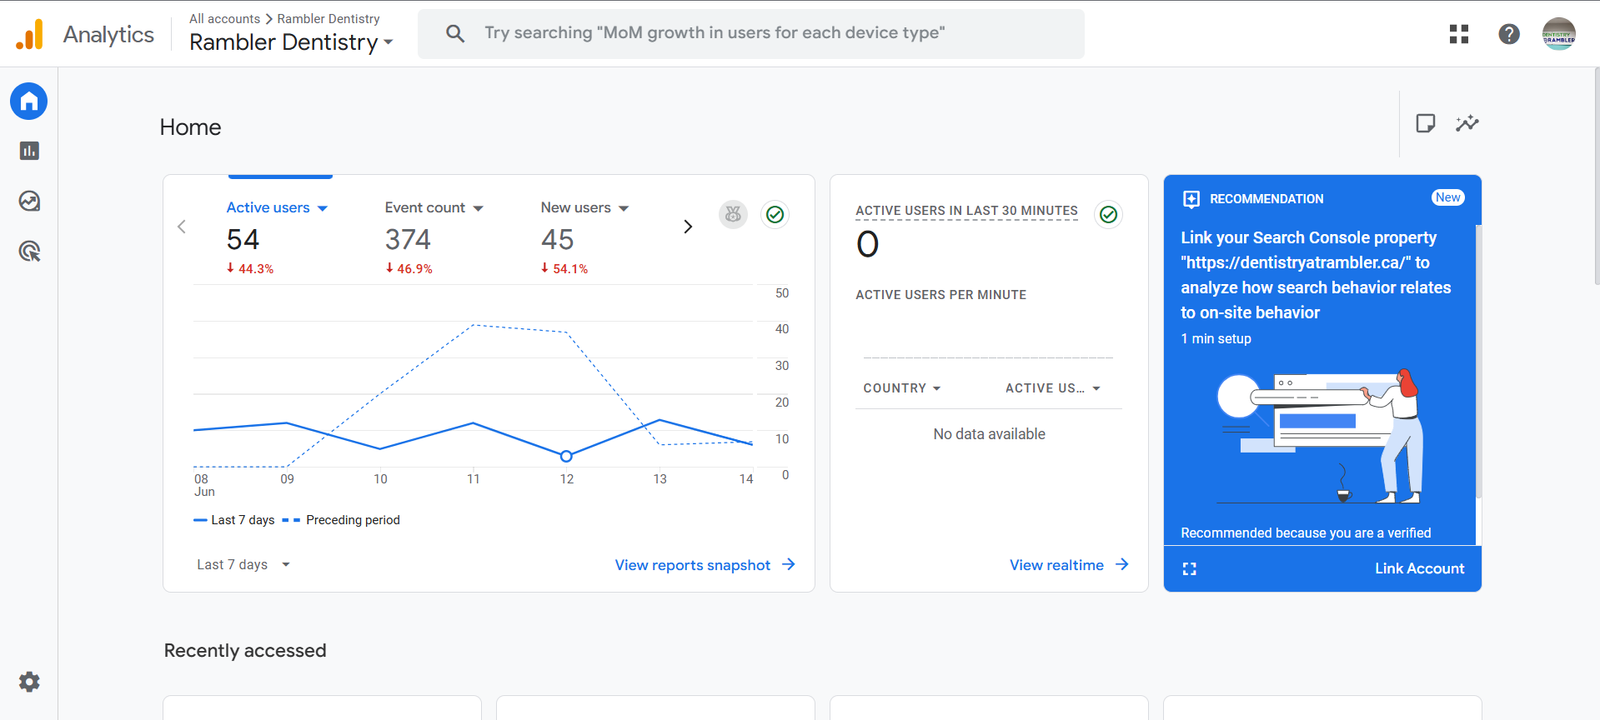Viewport: 1600px width, 720px height.
Task: Click the green check icon on realtime card
Action: [x=1108, y=214]
